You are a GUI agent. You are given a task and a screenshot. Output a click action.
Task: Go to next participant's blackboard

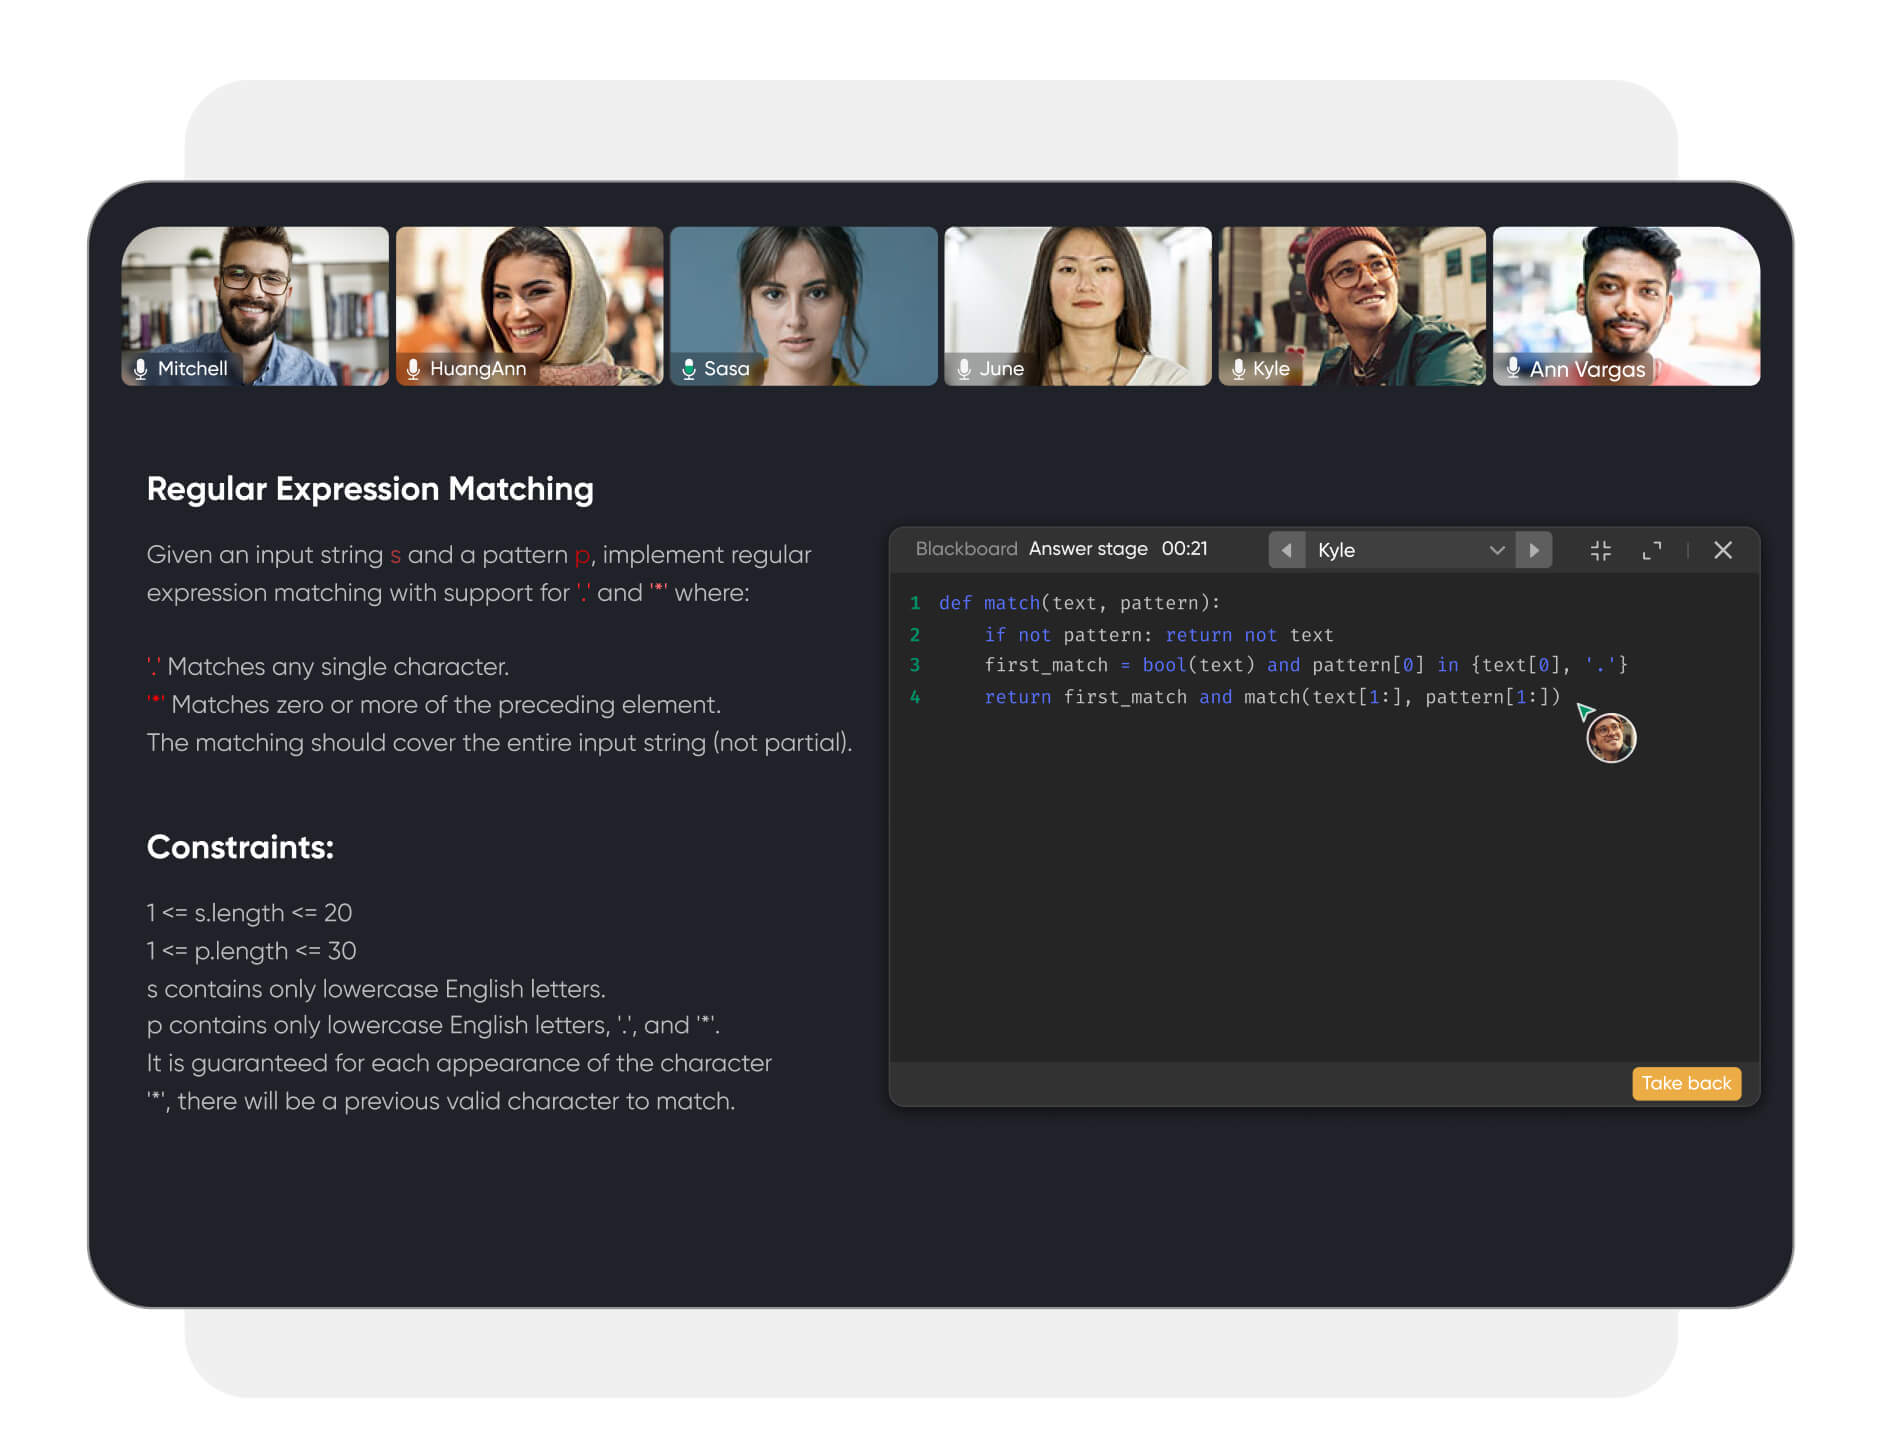[x=1533, y=550]
